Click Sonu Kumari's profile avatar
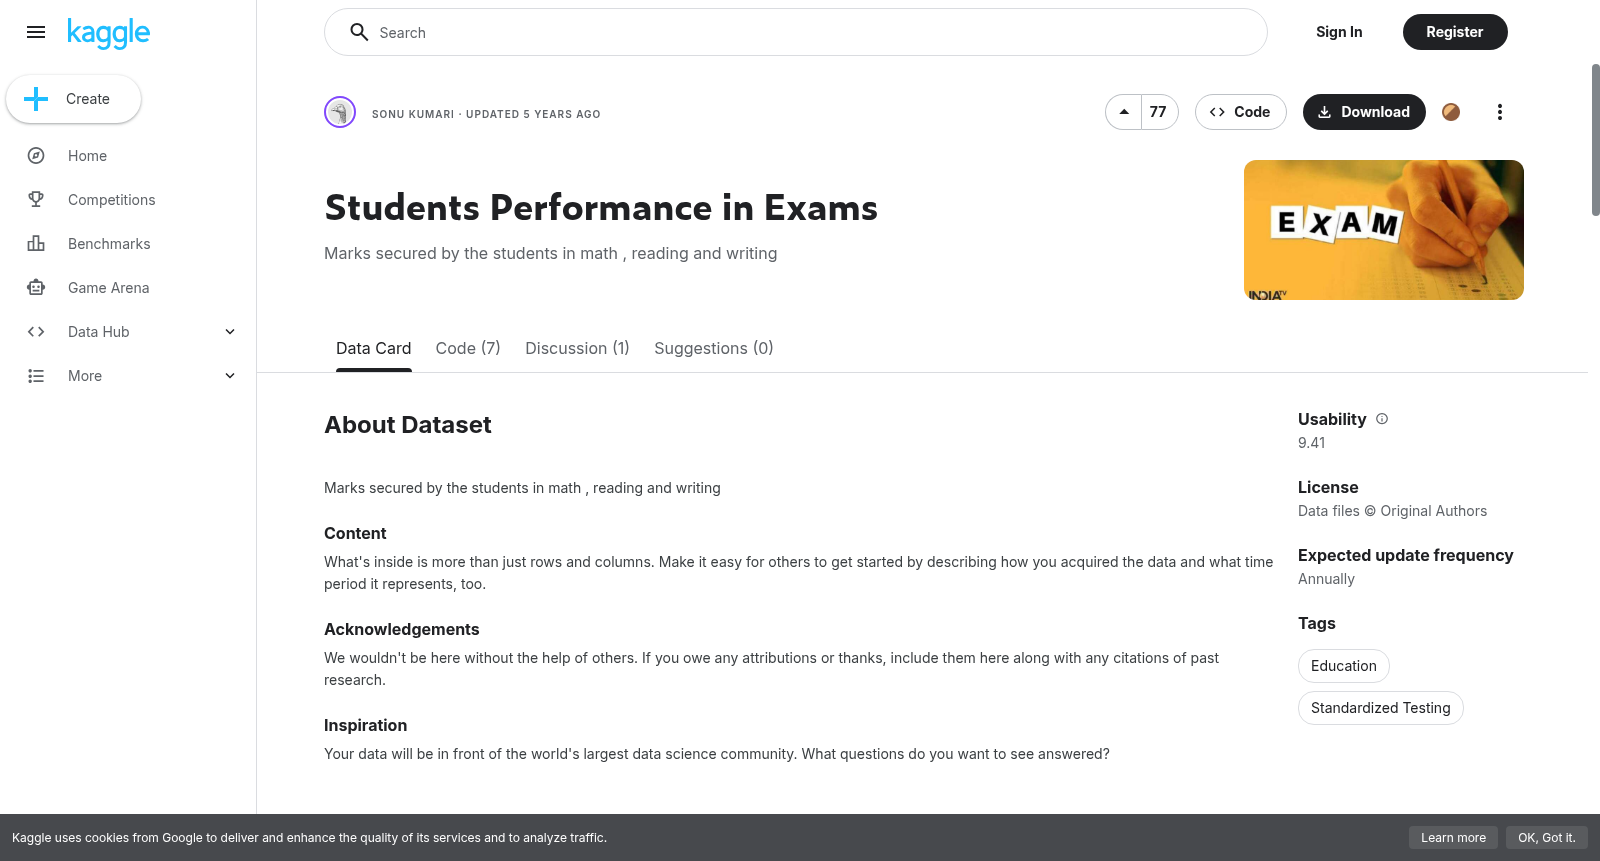The height and width of the screenshot is (861, 1600). (x=340, y=112)
